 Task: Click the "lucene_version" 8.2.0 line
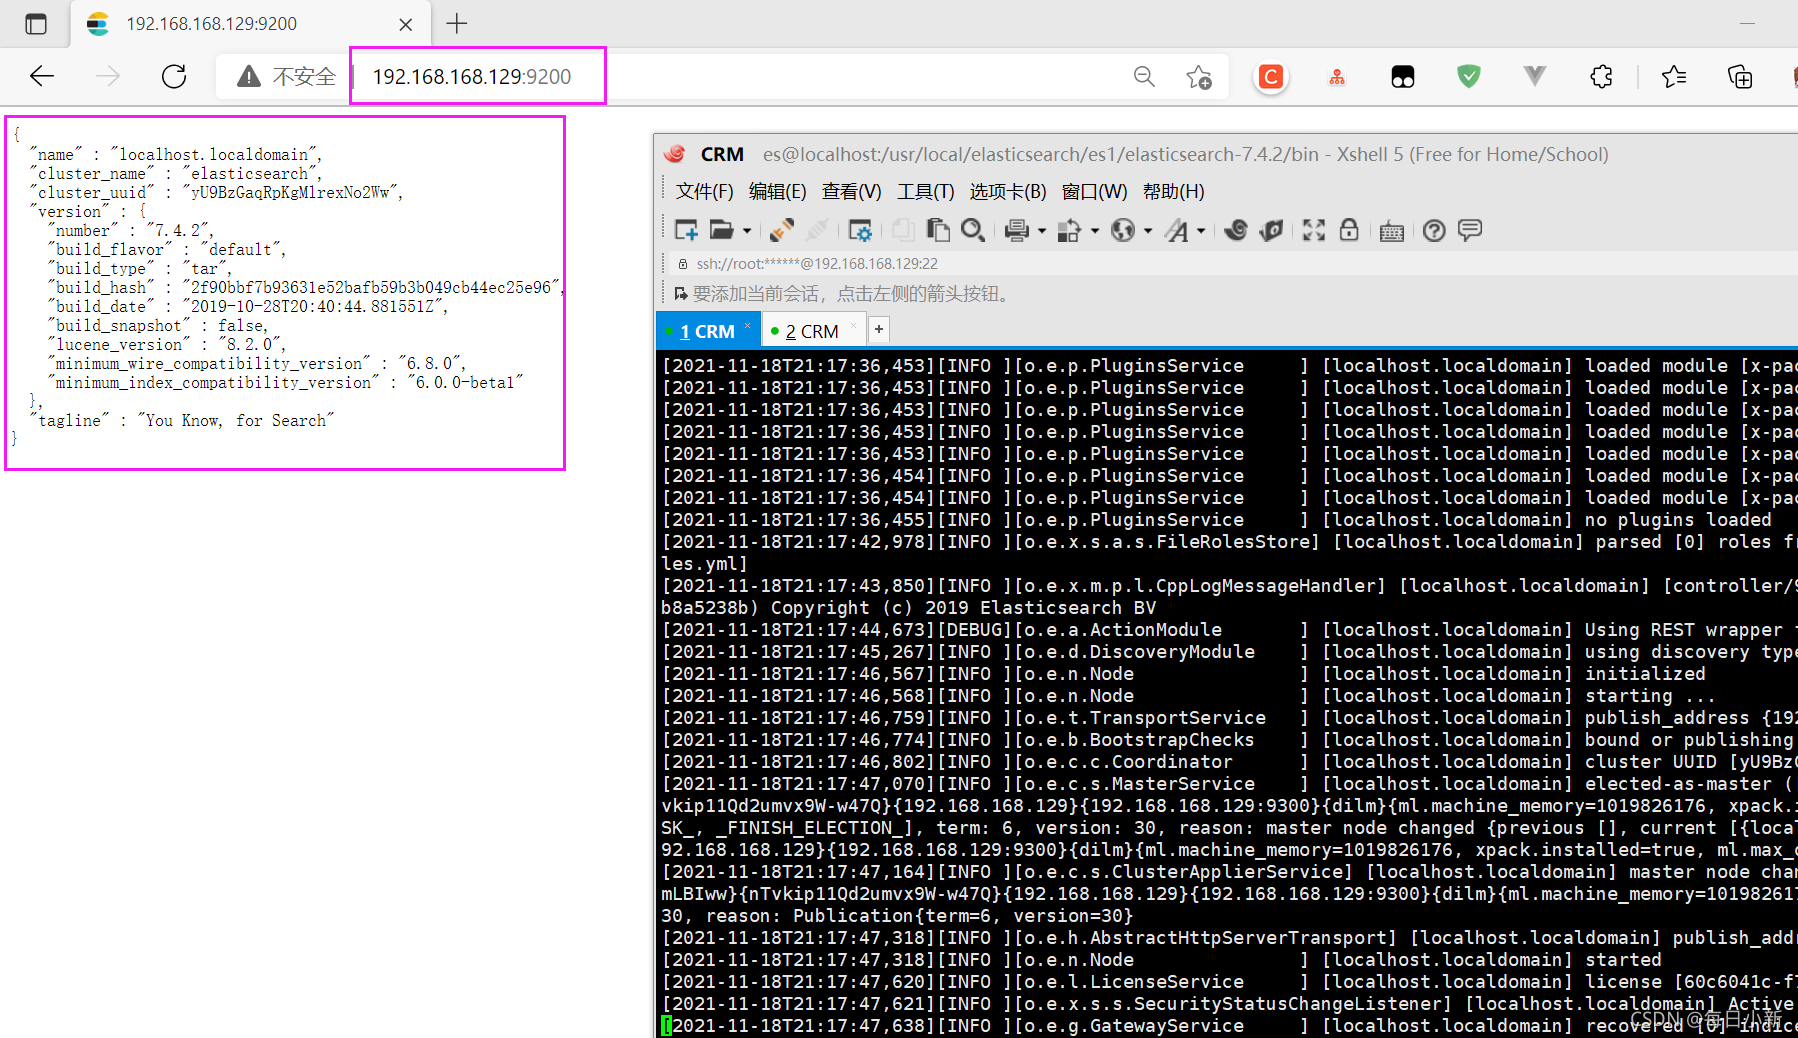[166, 344]
